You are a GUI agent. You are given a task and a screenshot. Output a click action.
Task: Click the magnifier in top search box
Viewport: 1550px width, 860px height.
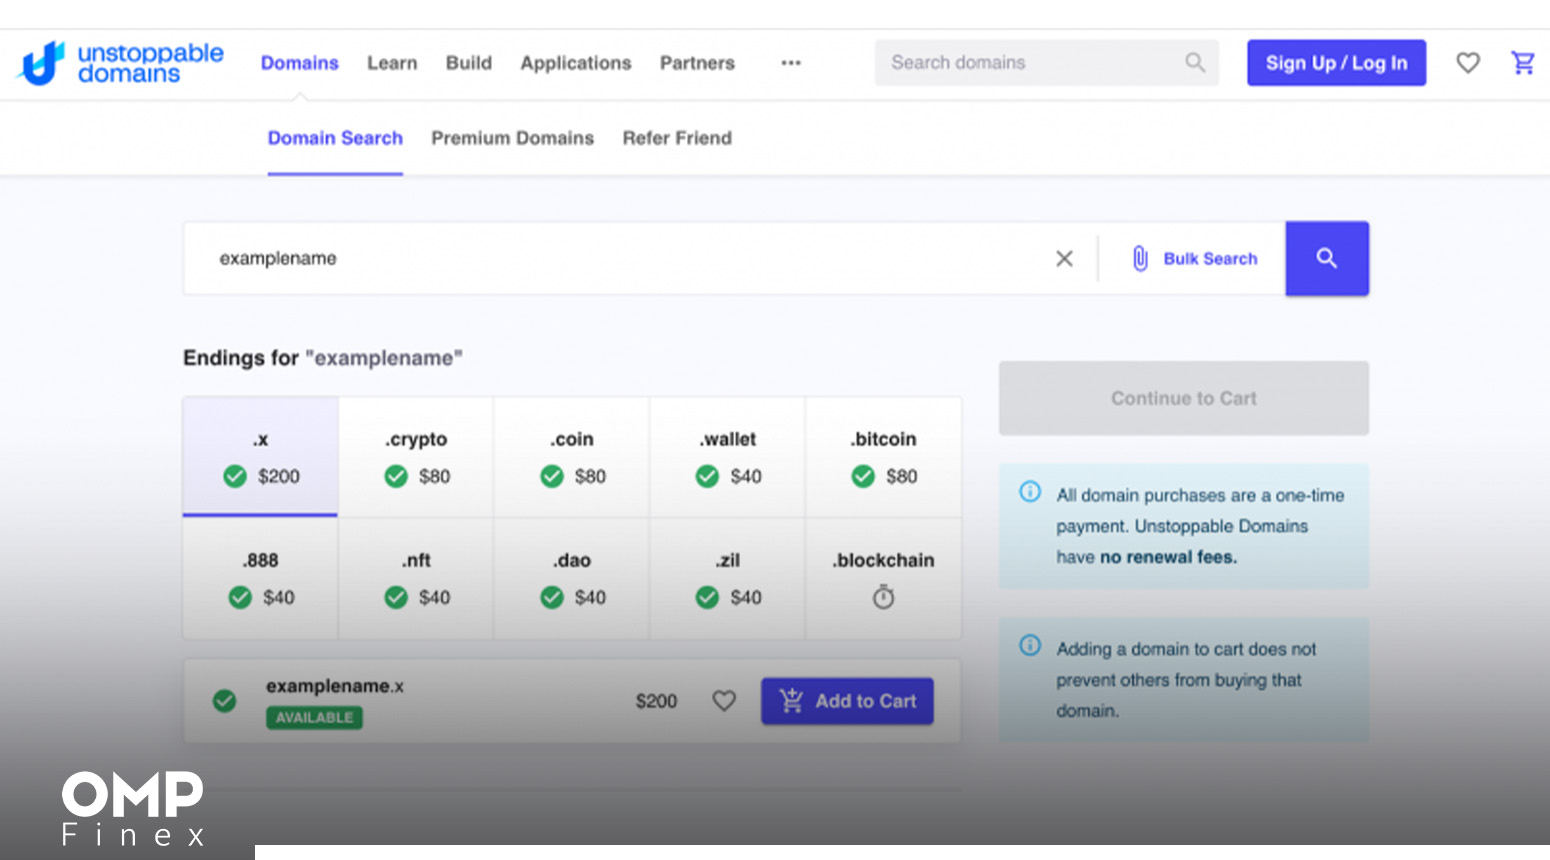[x=1195, y=62]
